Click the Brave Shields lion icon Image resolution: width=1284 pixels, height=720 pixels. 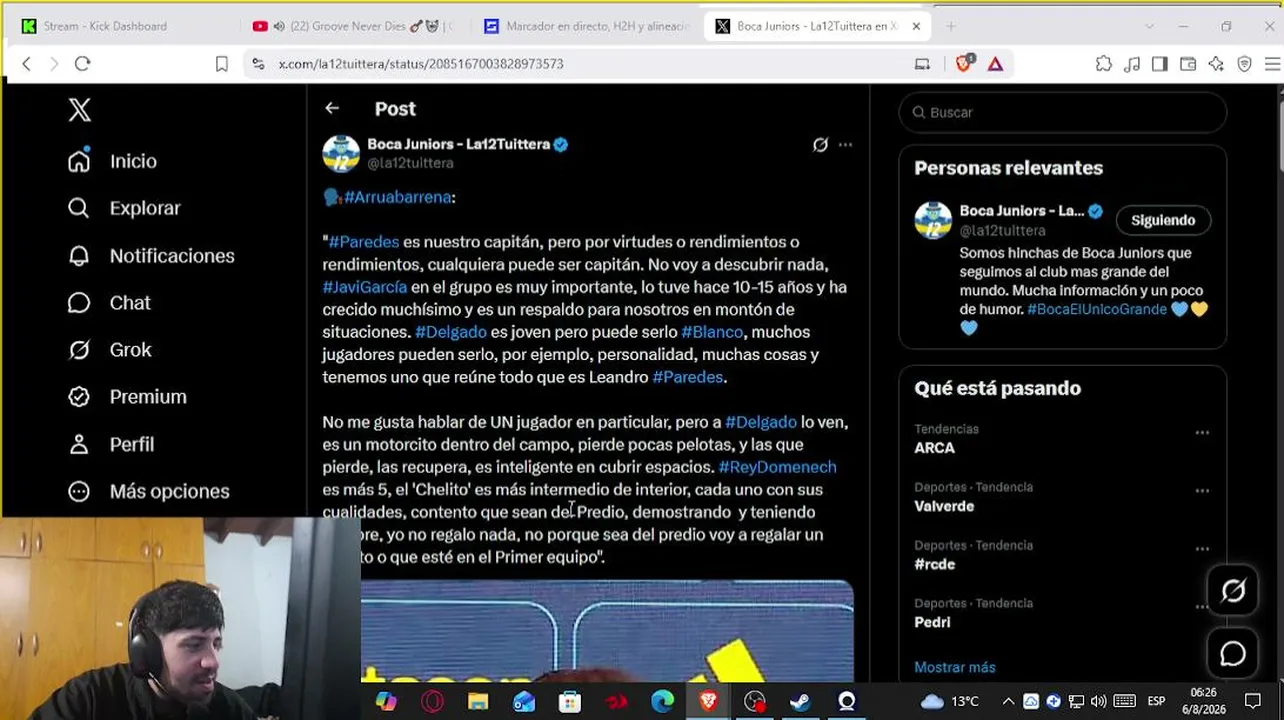coord(964,64)
